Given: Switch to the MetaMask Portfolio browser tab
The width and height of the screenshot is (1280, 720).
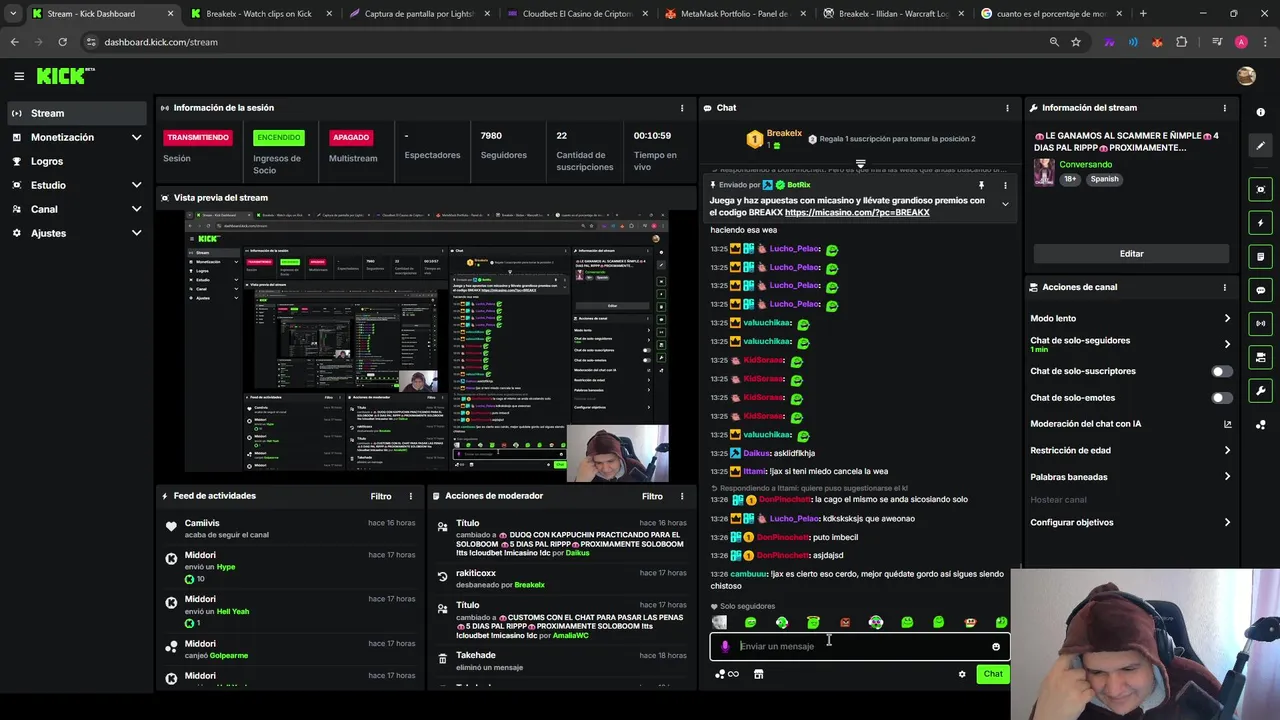Looking at the screenshot, I should [735, 14].
